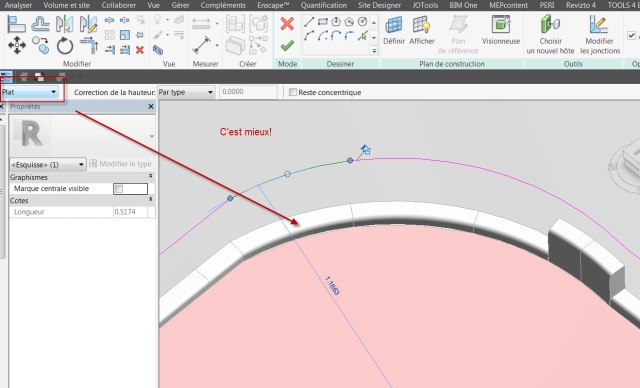This screenshot has width=640, height=388.
Task: Switch to the Collaborer tab
Action: 119,5
